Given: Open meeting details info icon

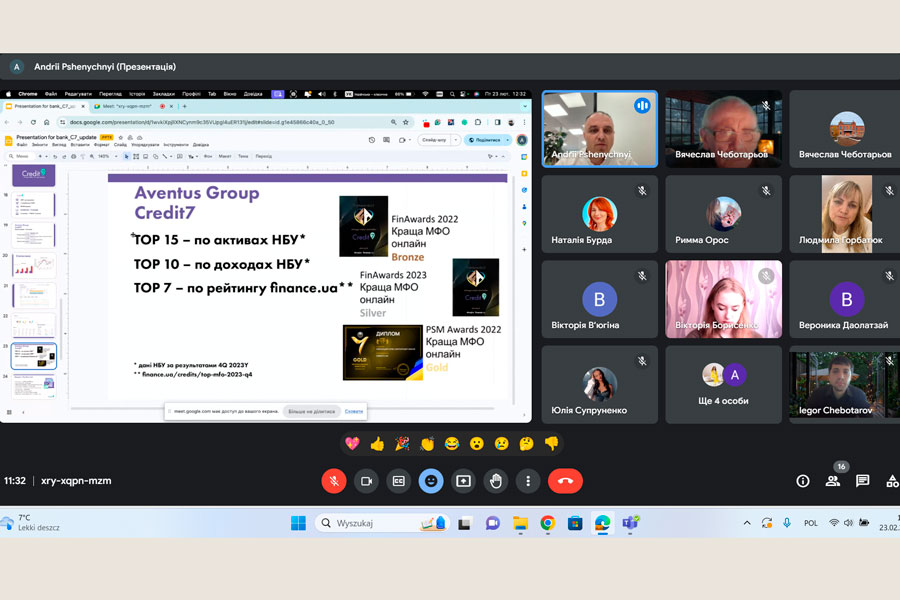Looking at the screenshot, I should click(802, 481).
